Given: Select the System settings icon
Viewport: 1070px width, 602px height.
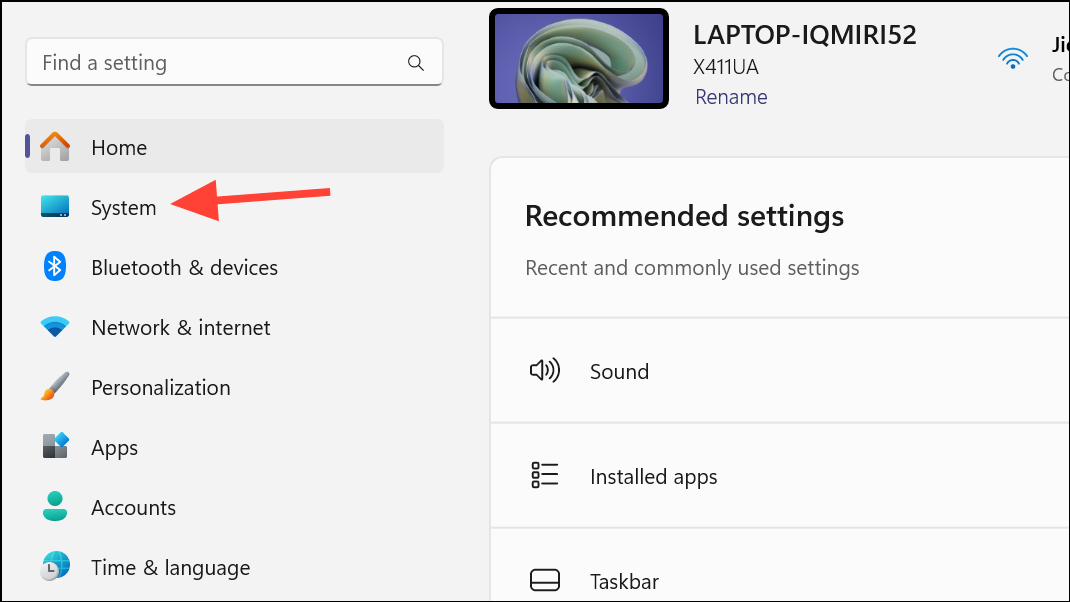Looking at the screenshot, I should tap(55, 207).
